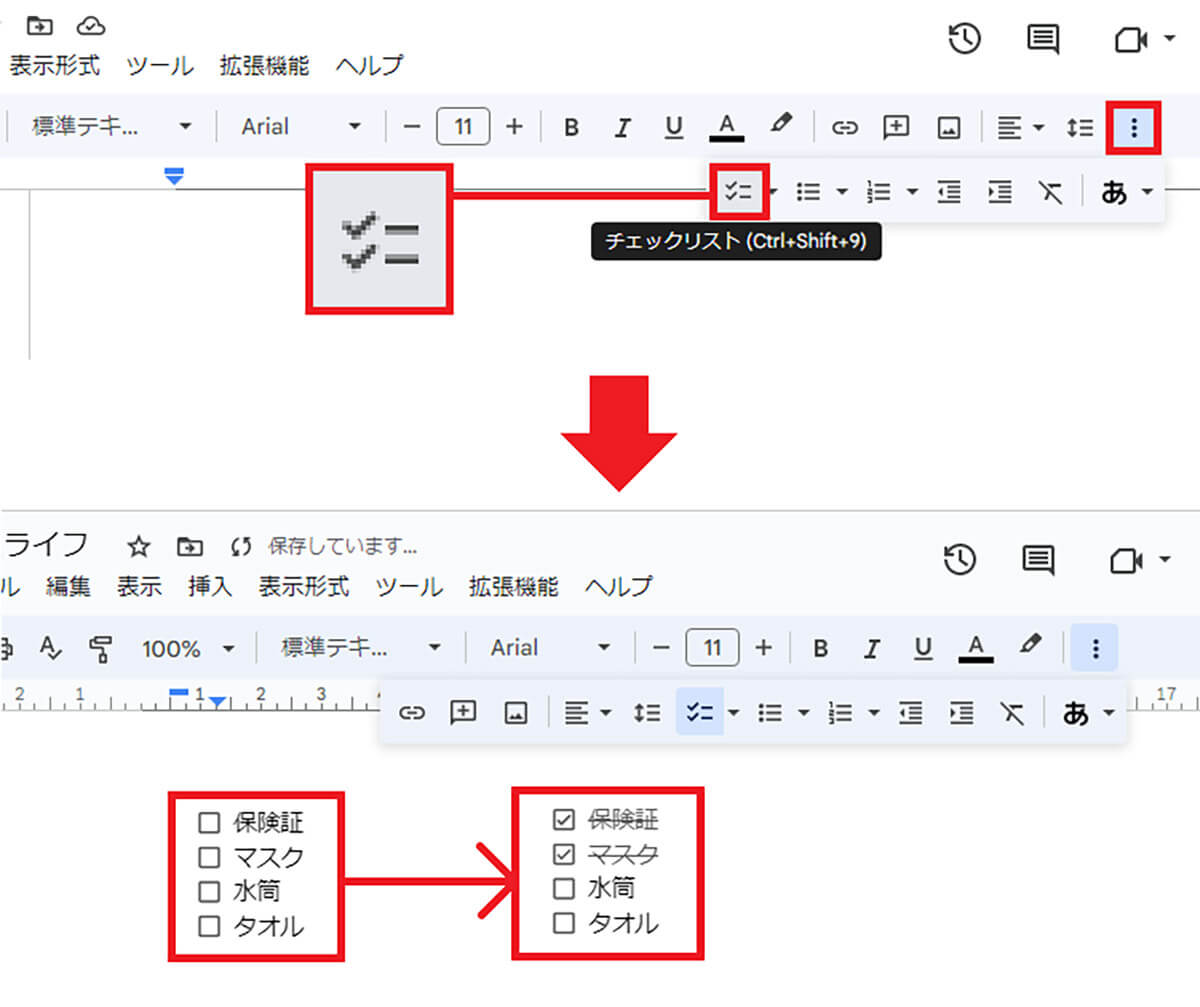Select paint format roller in lower screenshot
This screenshot has height=1007, width=1200.
[x=100, y=648]
